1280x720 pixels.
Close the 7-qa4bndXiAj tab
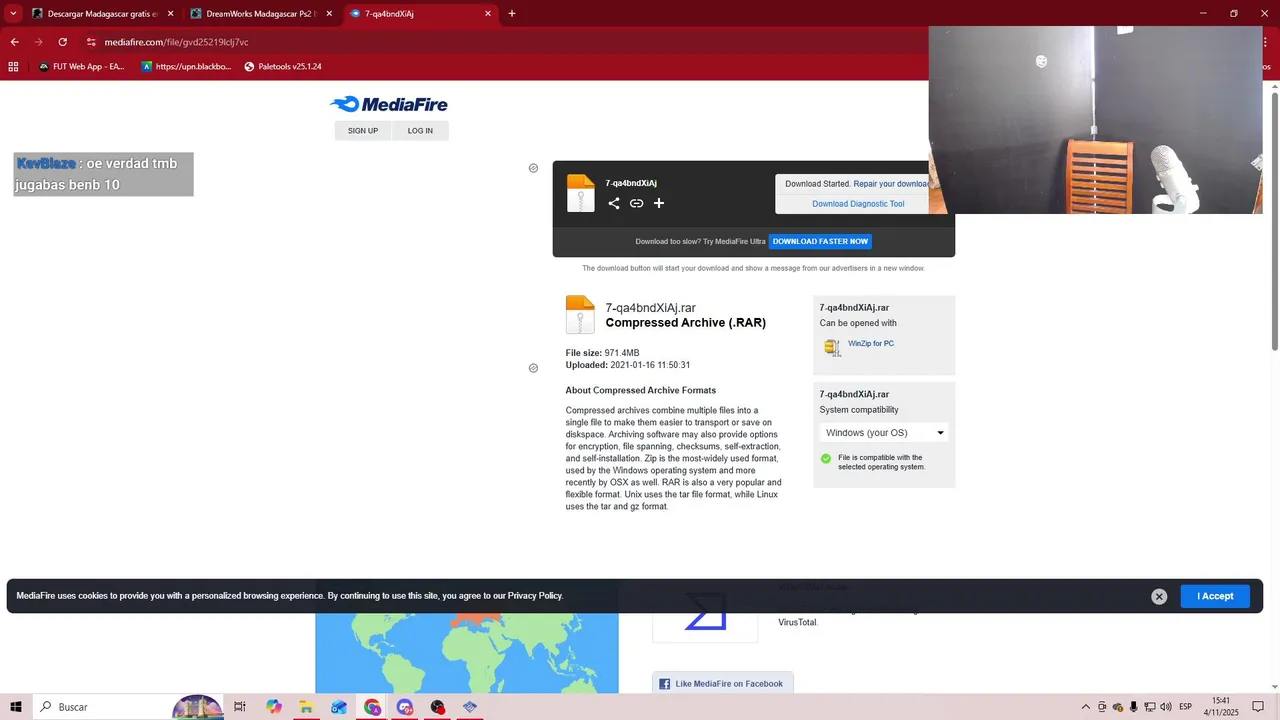pos(488,14)
